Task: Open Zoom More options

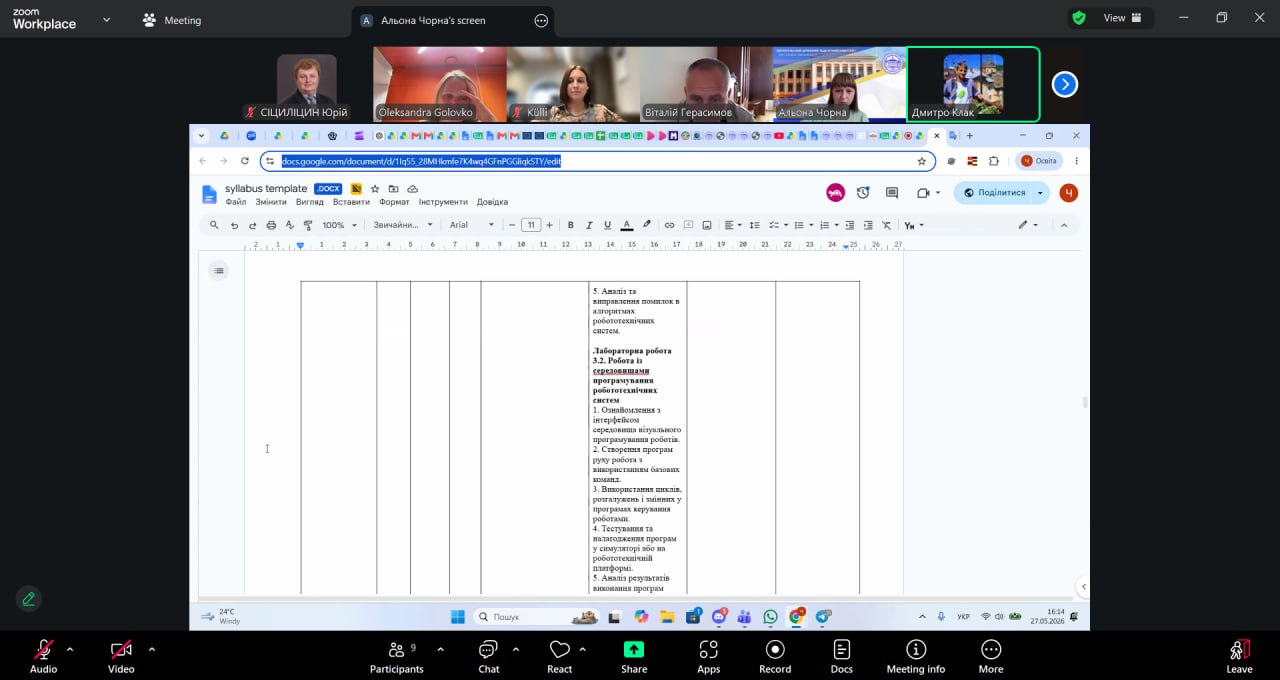Action: (x=991, y=655)
